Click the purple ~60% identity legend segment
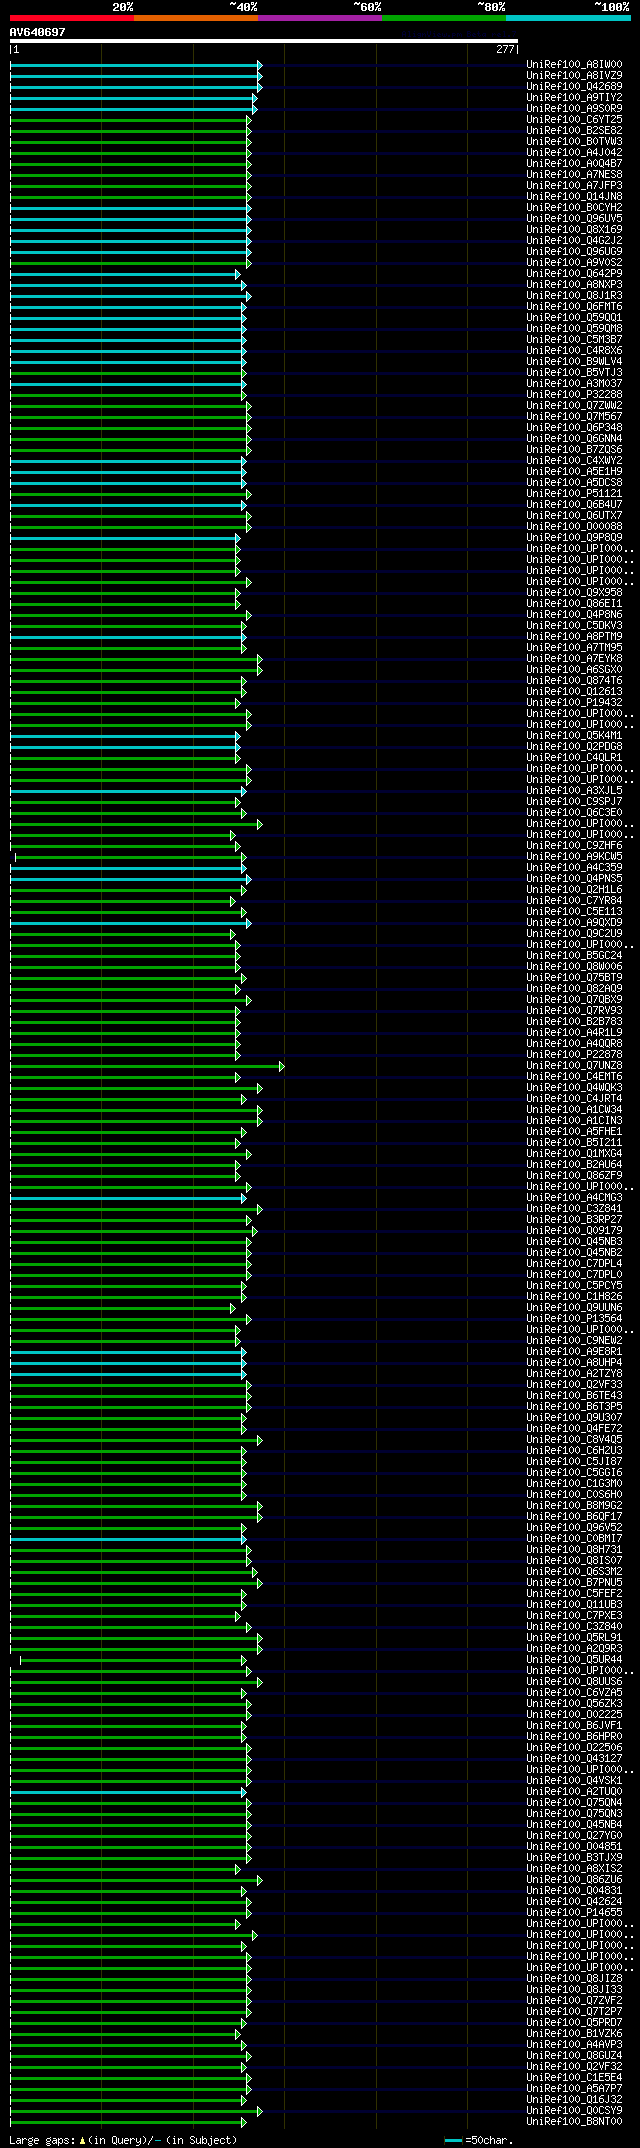The image size is (640, 2148). point(320,17)
